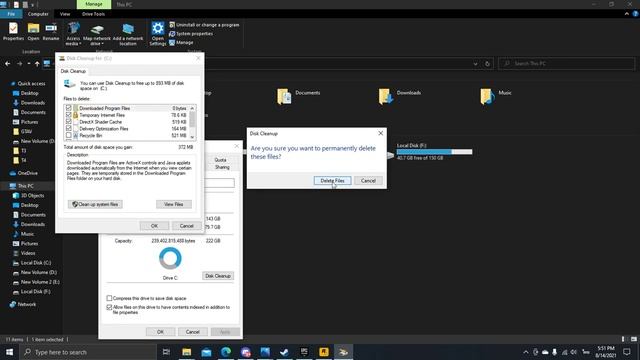
Task: Click Uninstall or change a program
Action: 204,25
